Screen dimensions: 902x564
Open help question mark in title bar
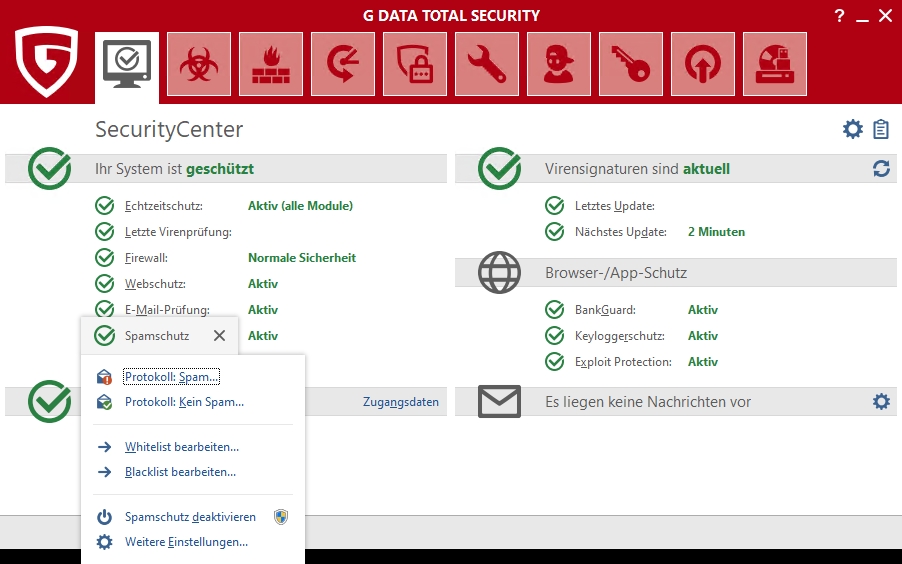(839, 16)
